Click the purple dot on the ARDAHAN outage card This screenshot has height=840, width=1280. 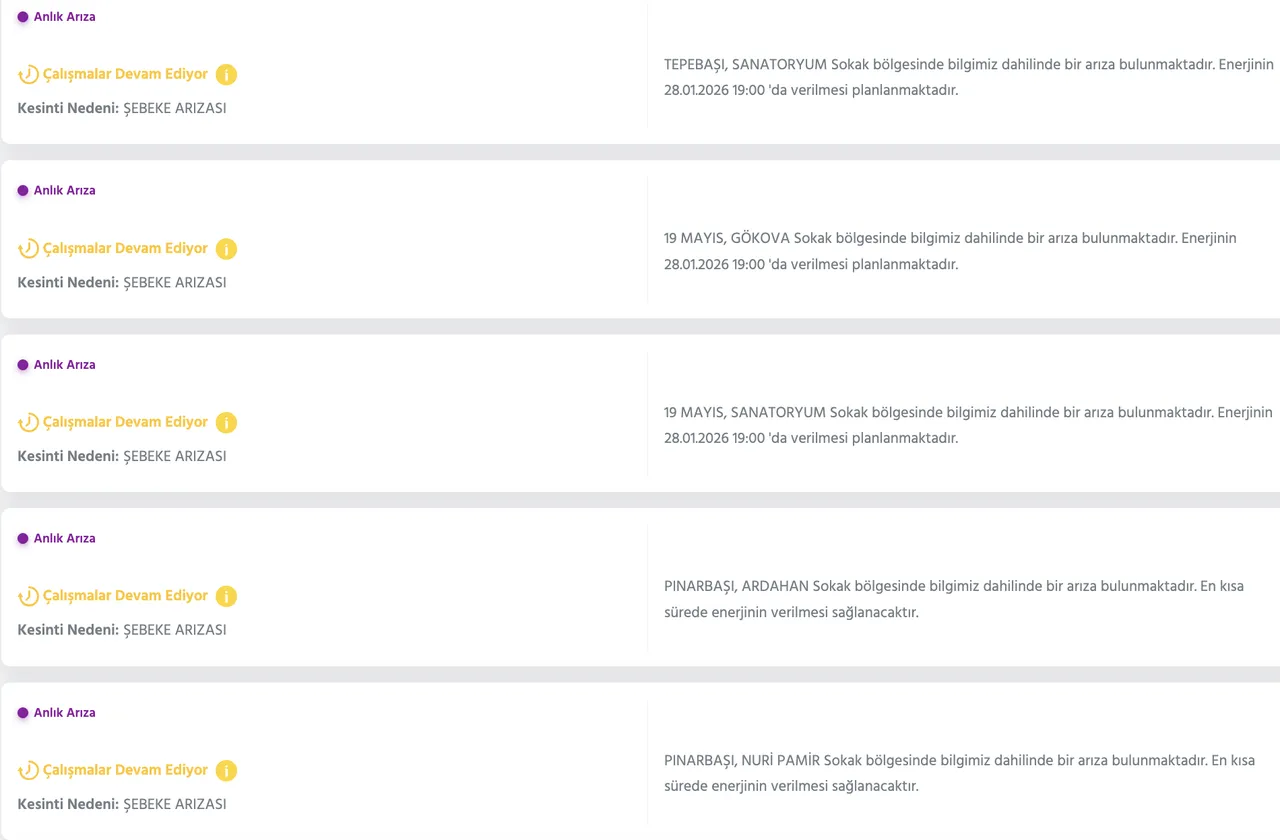point(23,539)
